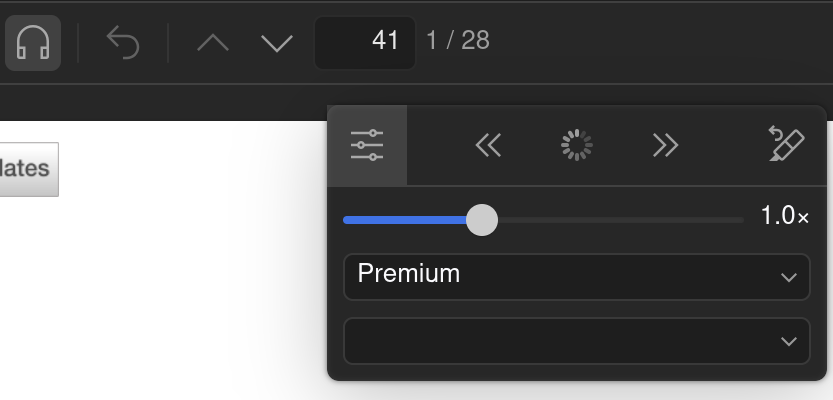Click the partially visible button ending in 'lates'
This screenshot has height=400, width=833.
(29, 169)
